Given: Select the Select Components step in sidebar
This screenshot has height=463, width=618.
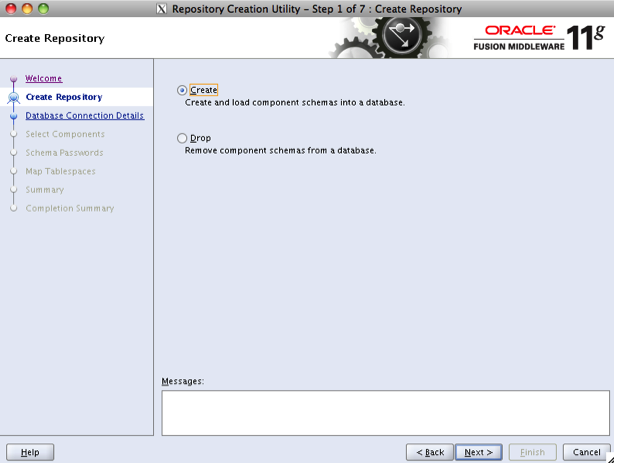Looking at the screenshot, I should pyautogui.click(x=64, y=134).
